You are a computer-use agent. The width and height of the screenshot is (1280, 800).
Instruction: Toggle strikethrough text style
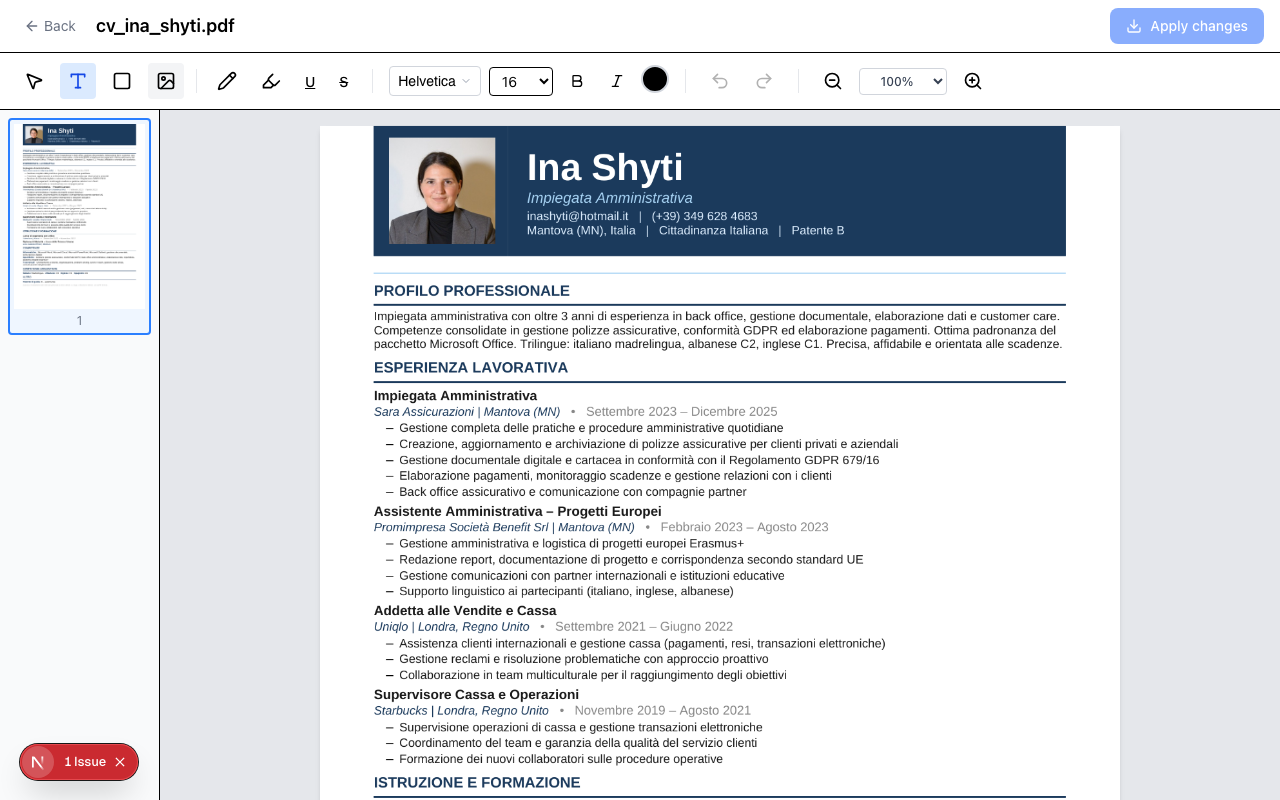click(344, 82)
